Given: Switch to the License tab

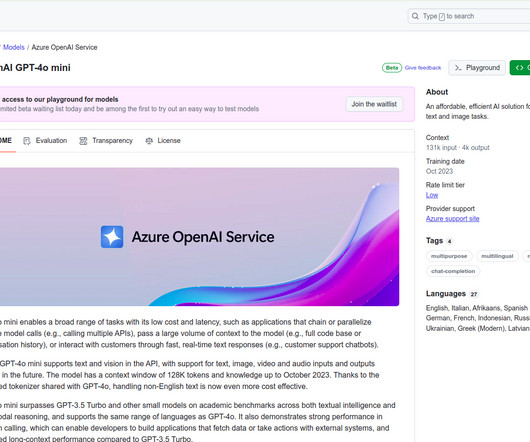Looking at the screenshot, I should pos(163,141).
